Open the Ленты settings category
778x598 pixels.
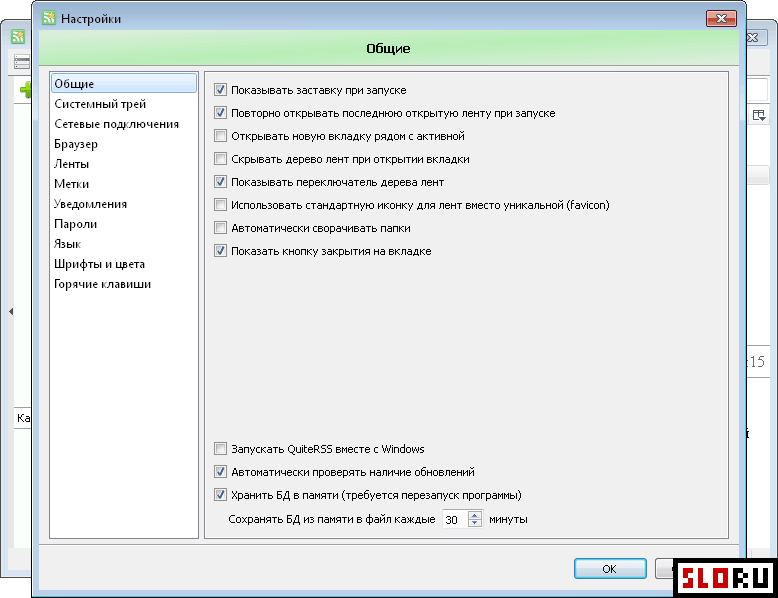71,164
